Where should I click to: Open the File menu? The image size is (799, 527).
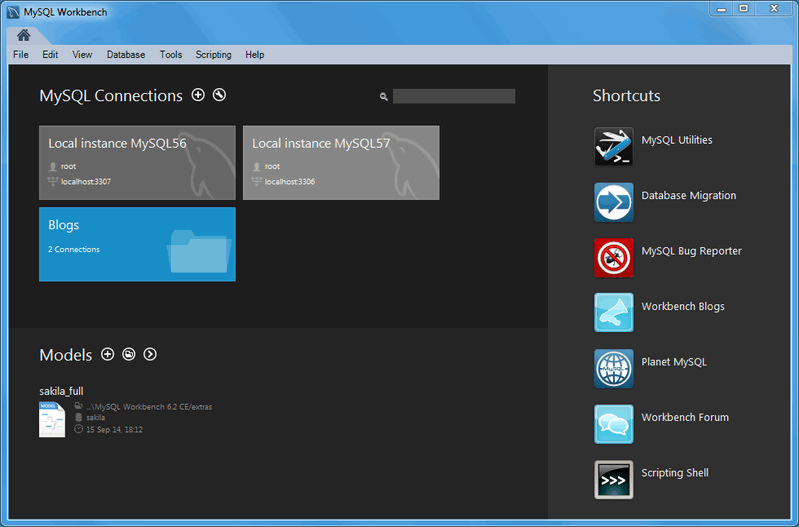click(21, 55)
